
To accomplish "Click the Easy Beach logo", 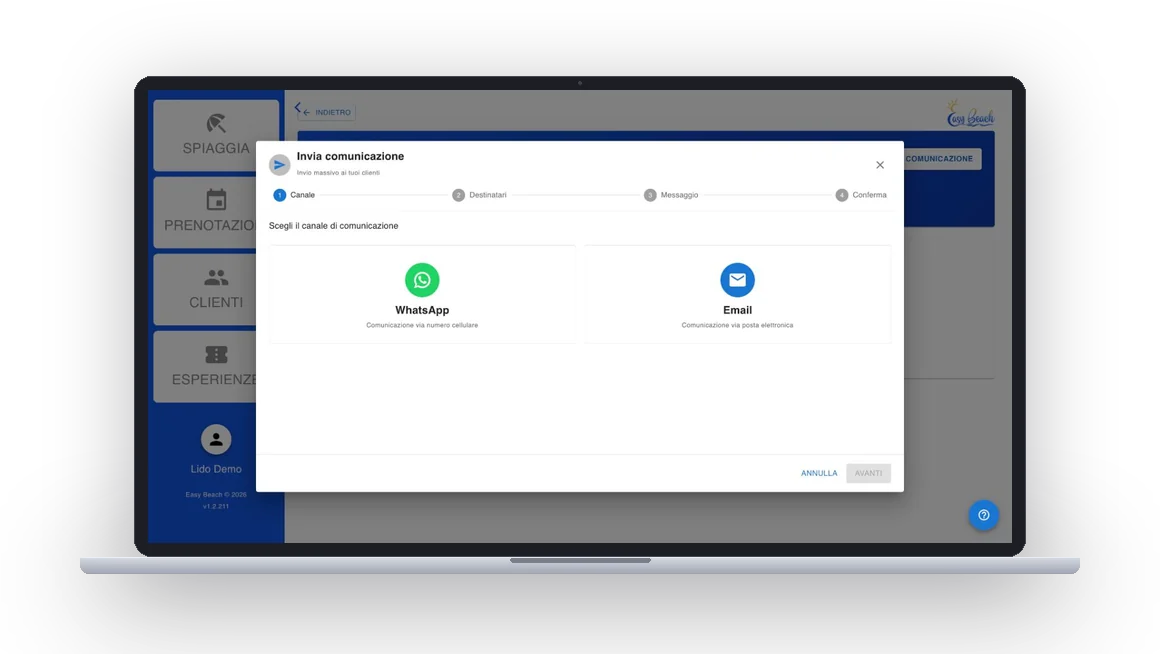I will tap(970, 114).
